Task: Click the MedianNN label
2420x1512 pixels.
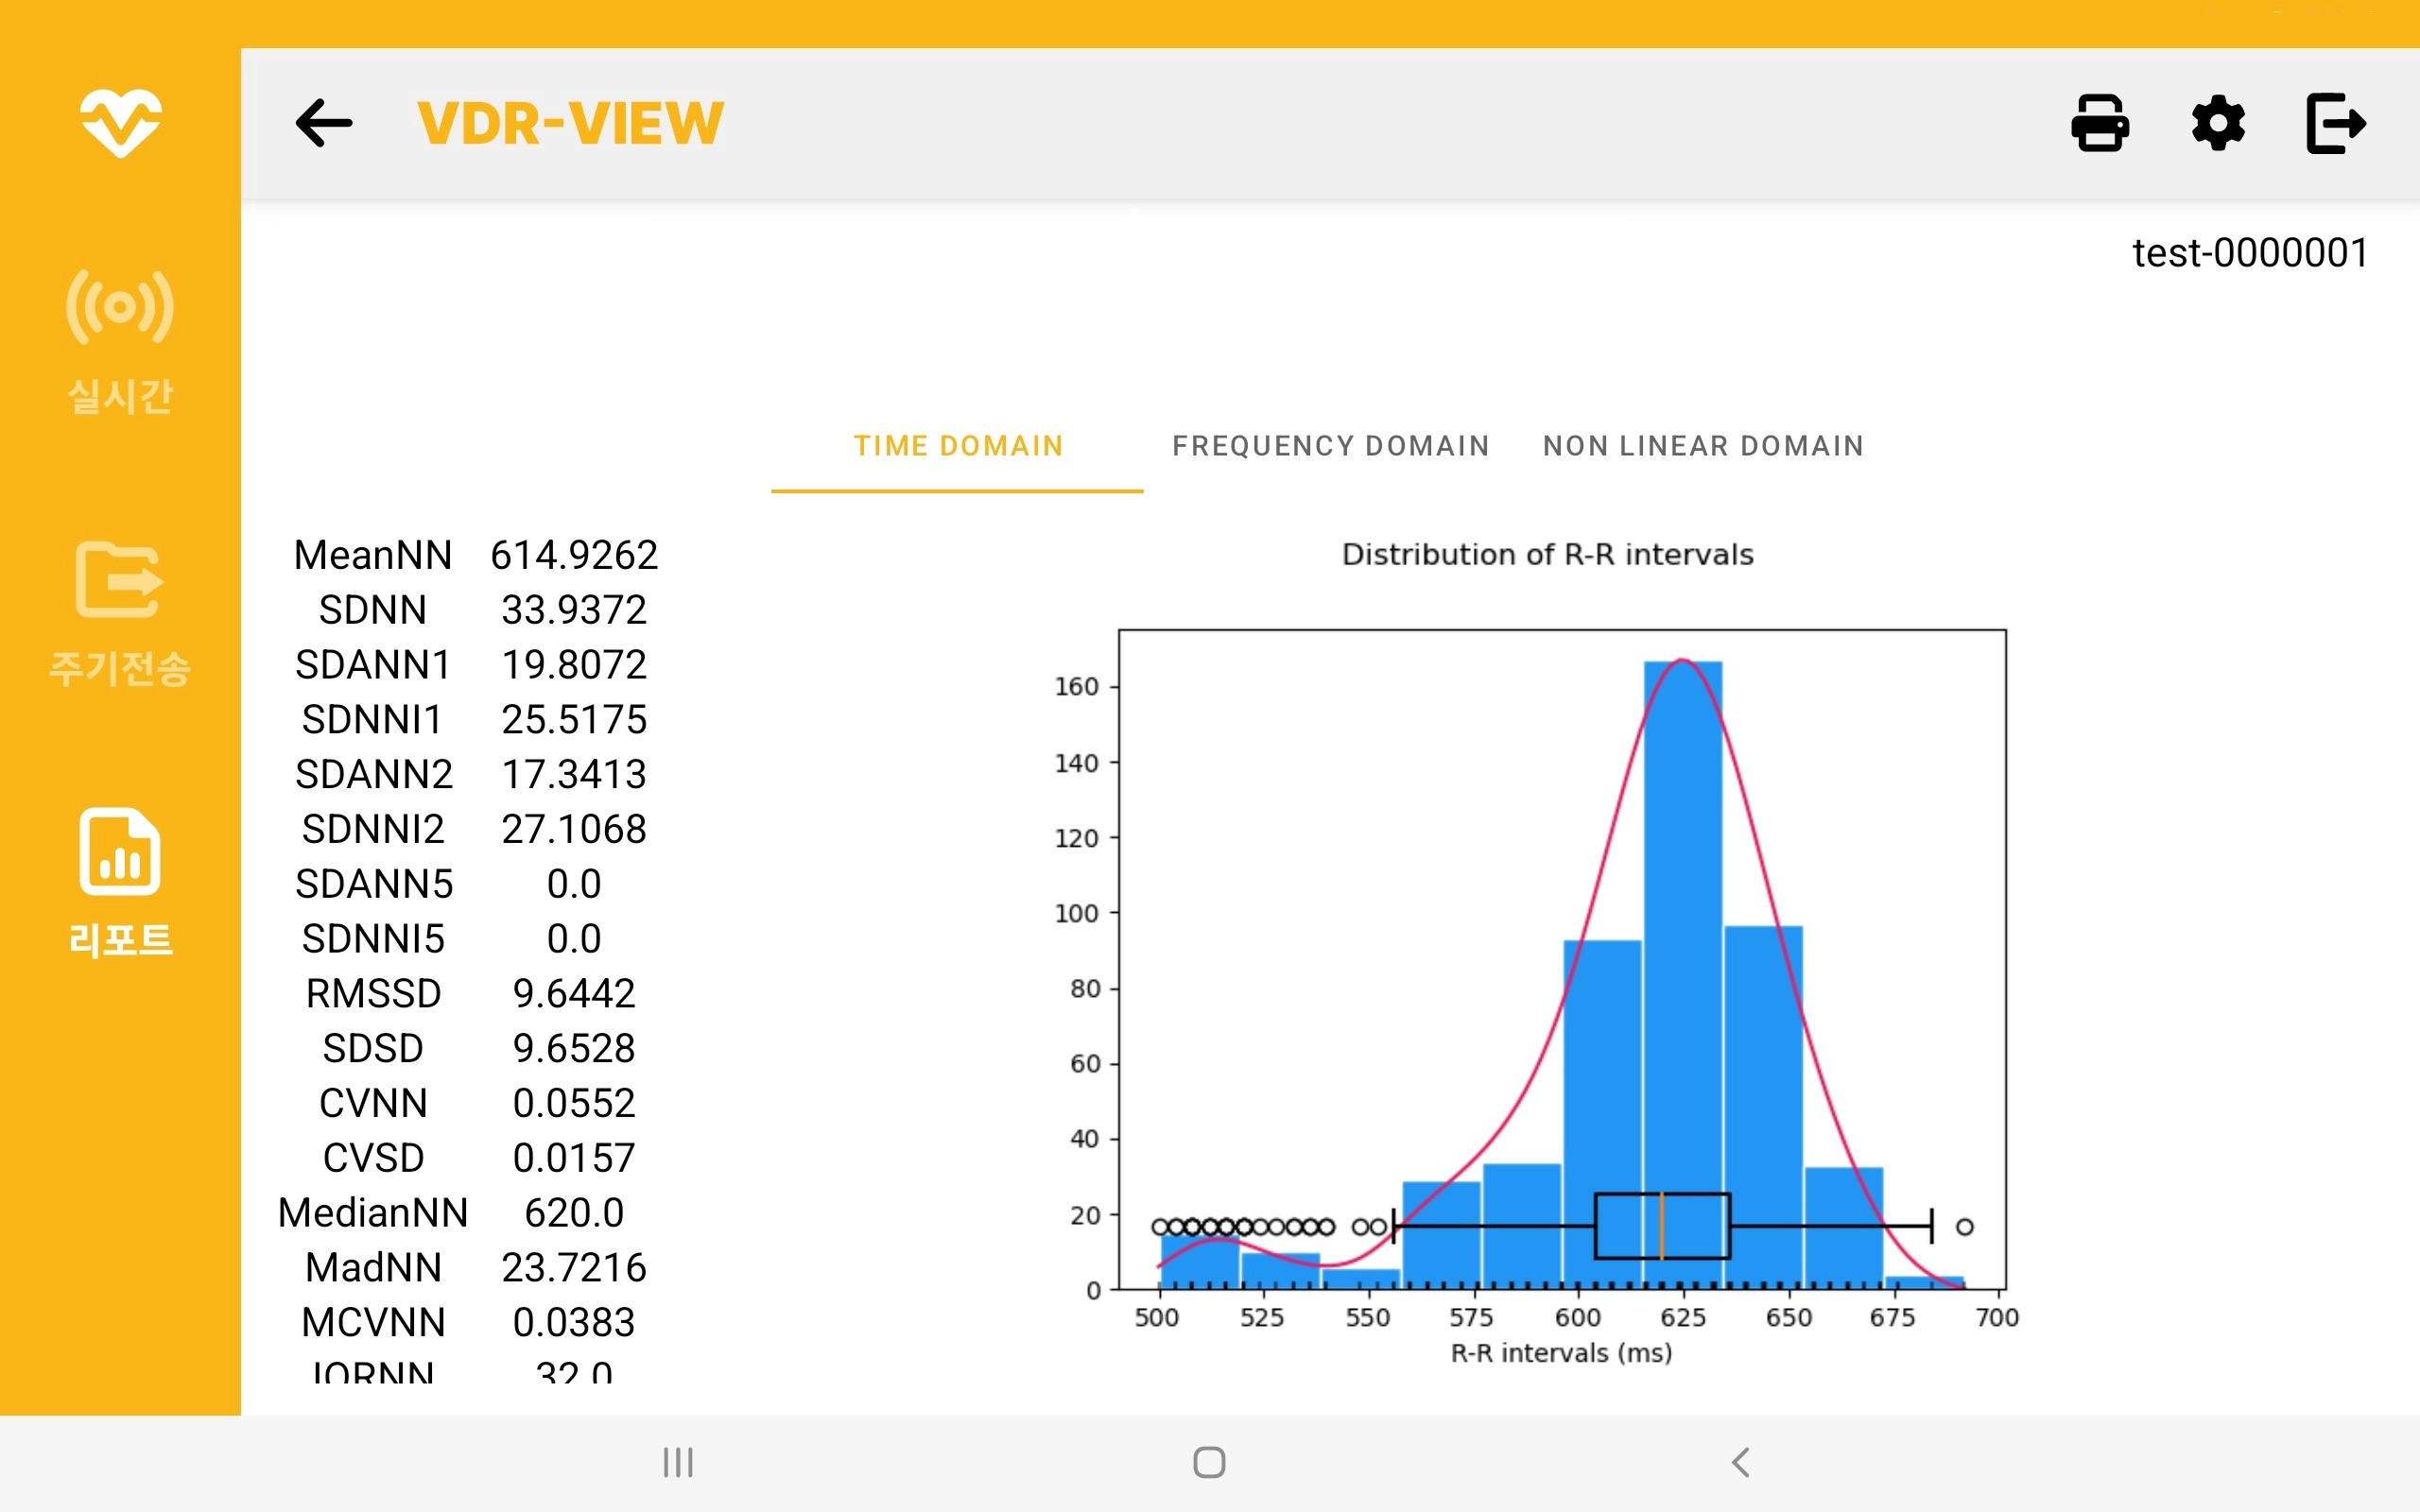Action: pos(373,1214)
